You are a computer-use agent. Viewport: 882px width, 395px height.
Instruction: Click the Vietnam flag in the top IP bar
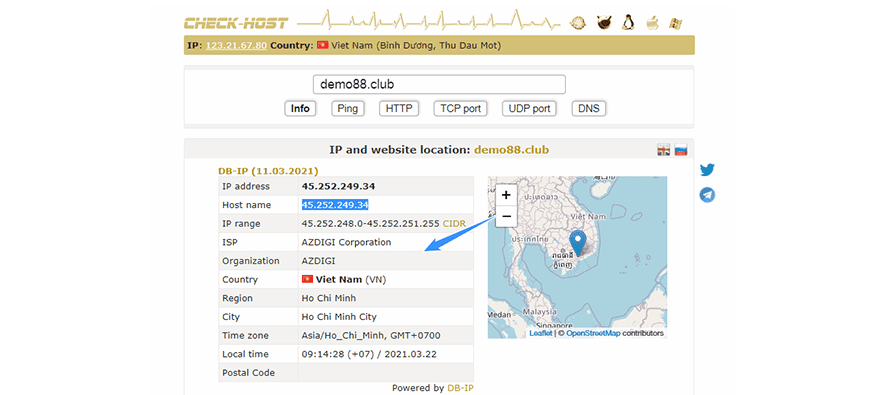click(322, 45)
